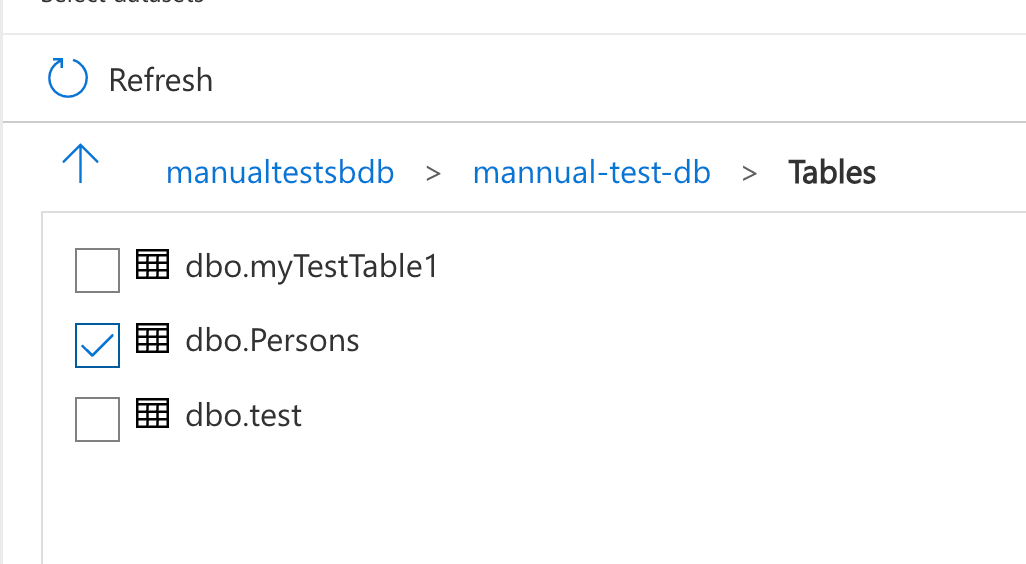Check the dbo.test checkbox
1026x564 pixels.
pyautogui.click(x=97, y=419)
